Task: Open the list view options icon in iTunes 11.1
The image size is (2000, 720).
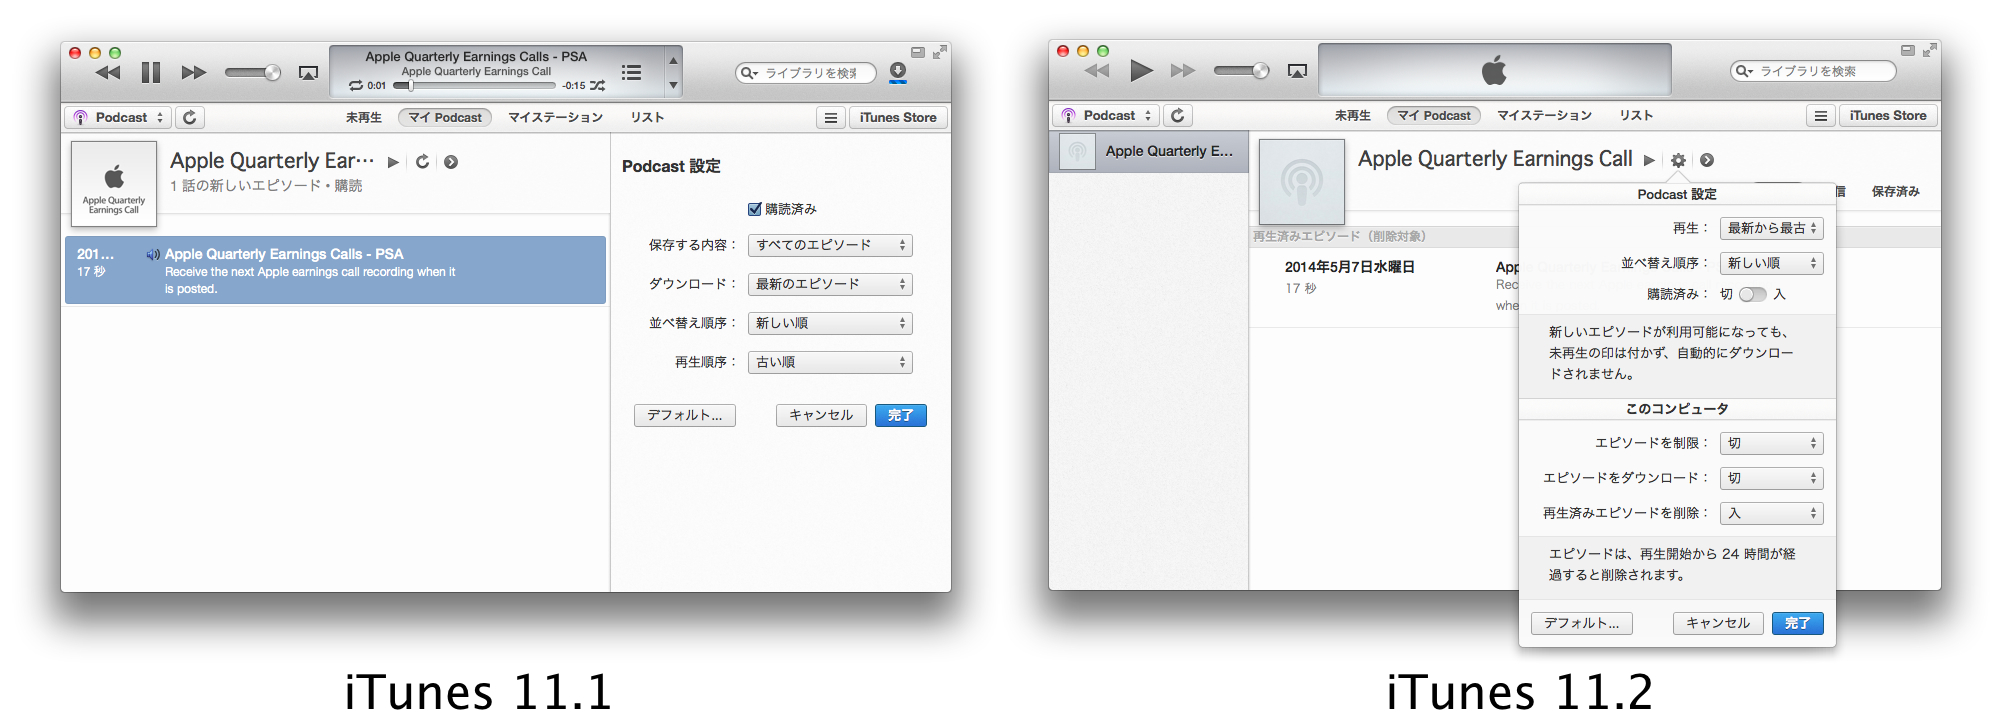Action: point(830,118)
